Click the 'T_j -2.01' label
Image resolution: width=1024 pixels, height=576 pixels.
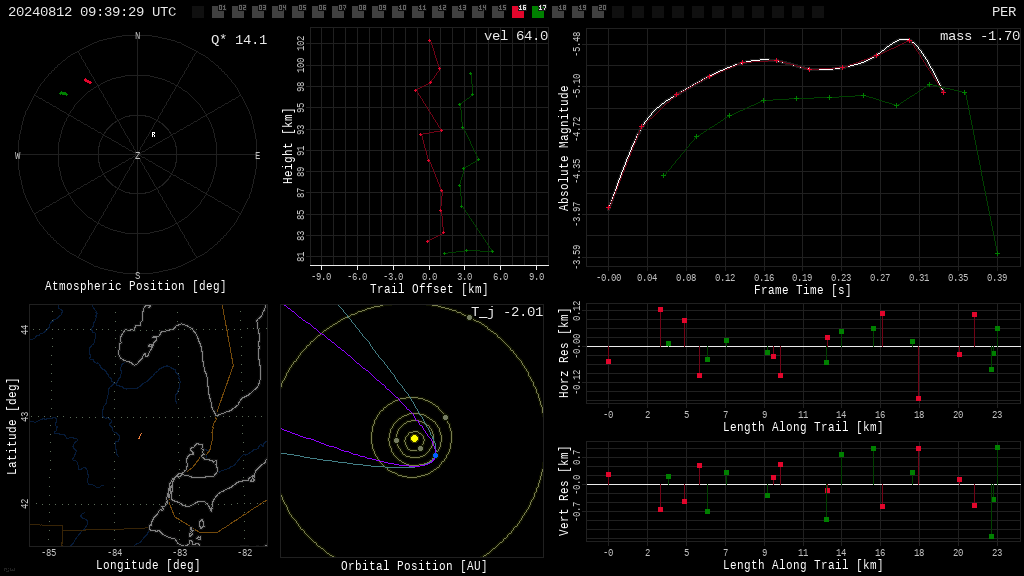click(x=507, y=312)
